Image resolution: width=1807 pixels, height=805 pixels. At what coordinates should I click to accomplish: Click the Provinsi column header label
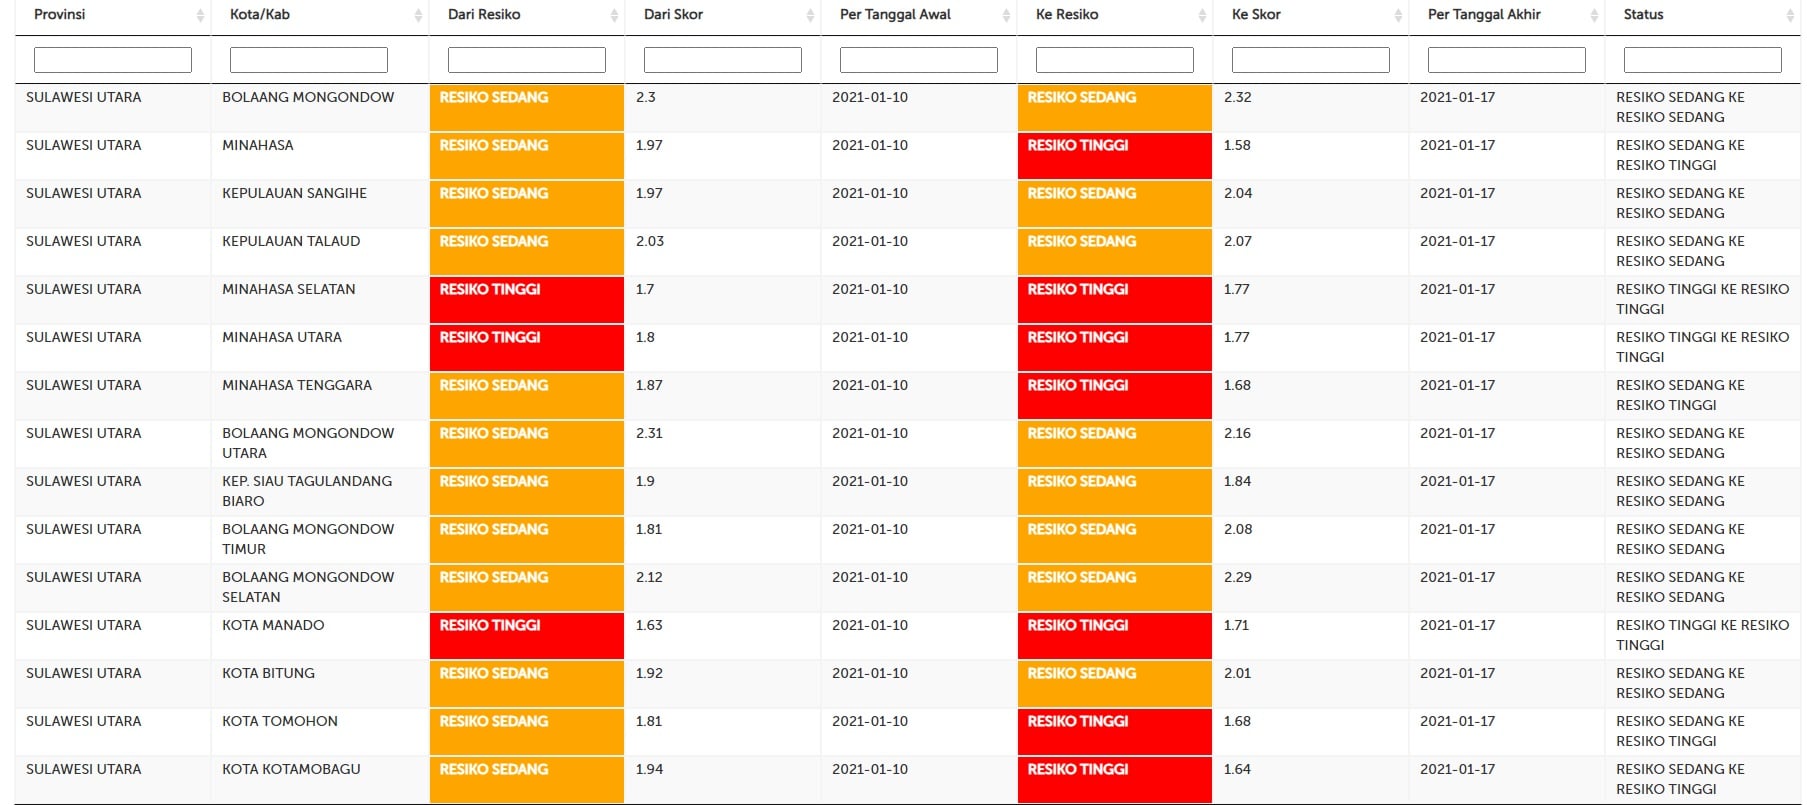click(x=60, y=15)
